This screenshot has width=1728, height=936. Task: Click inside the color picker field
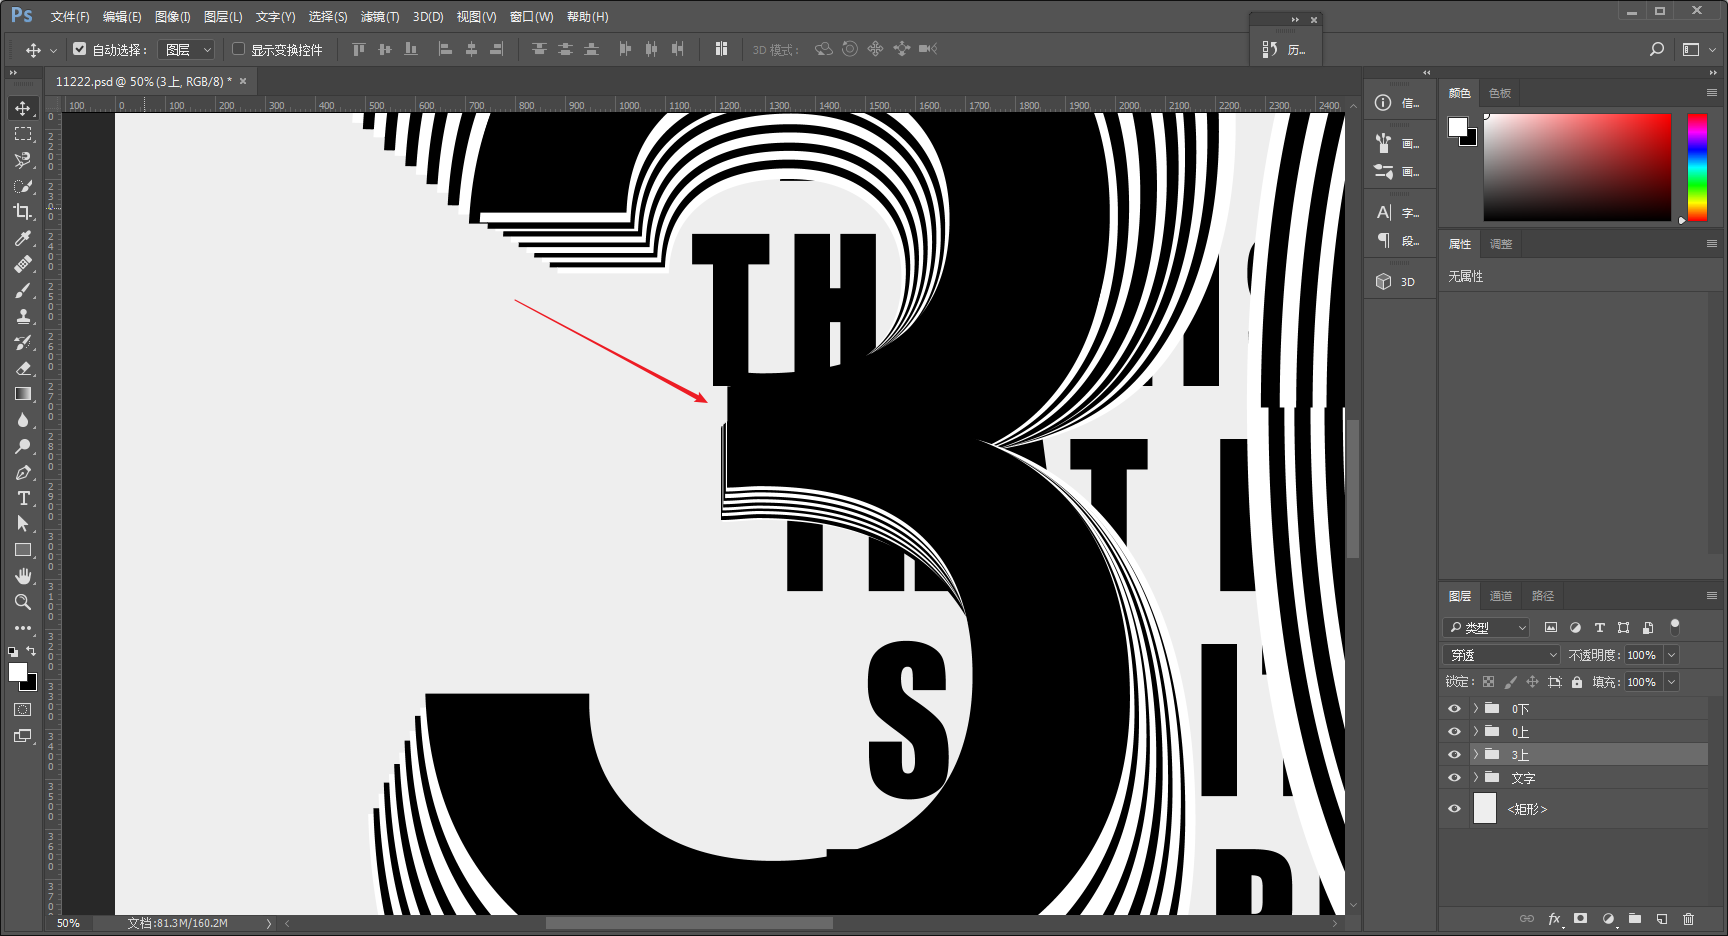[1577, 167]
